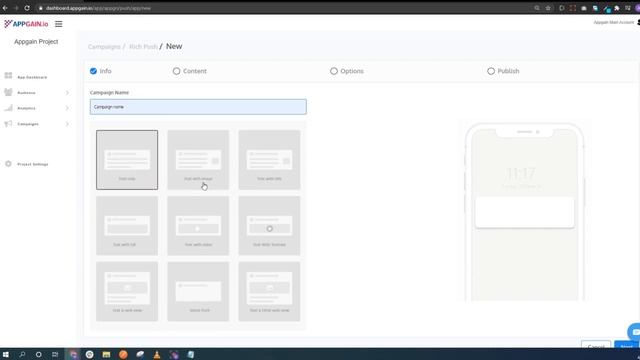Image resolution: width=640 pixels, height=360 pixels.
Task: Choose top-row third push template thumbnail
Action: 269,160
